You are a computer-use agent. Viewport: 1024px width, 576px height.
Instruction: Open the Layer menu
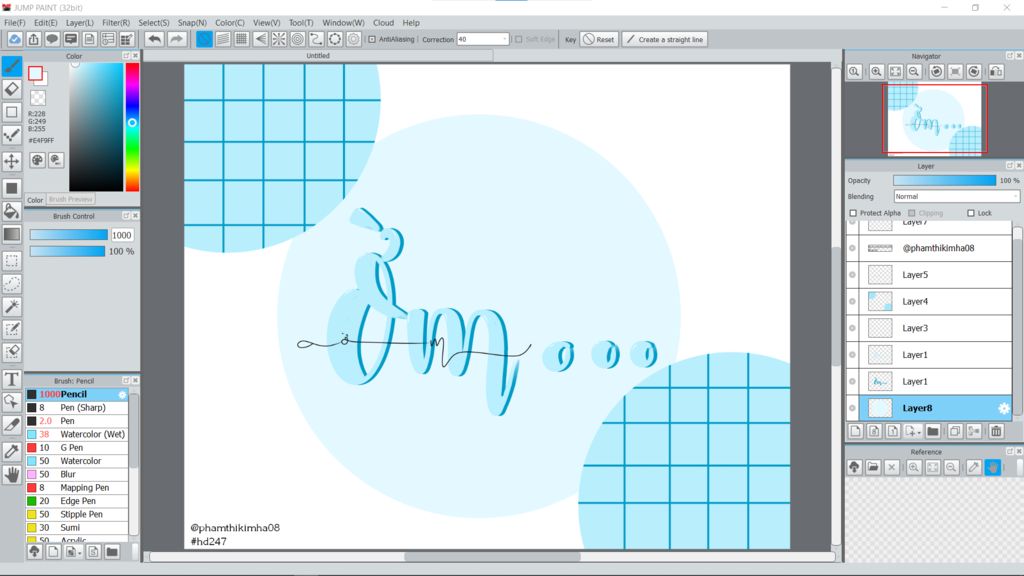click(80, 23)
